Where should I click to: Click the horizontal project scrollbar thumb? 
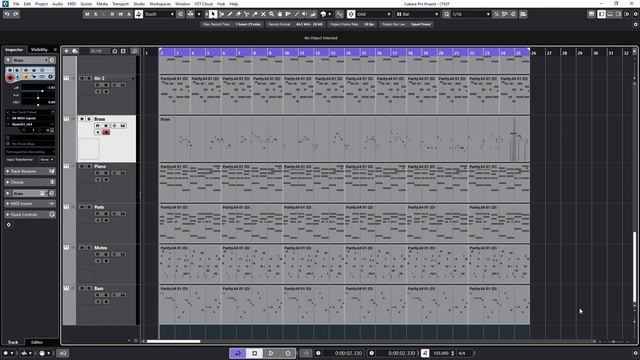[173, 341]
